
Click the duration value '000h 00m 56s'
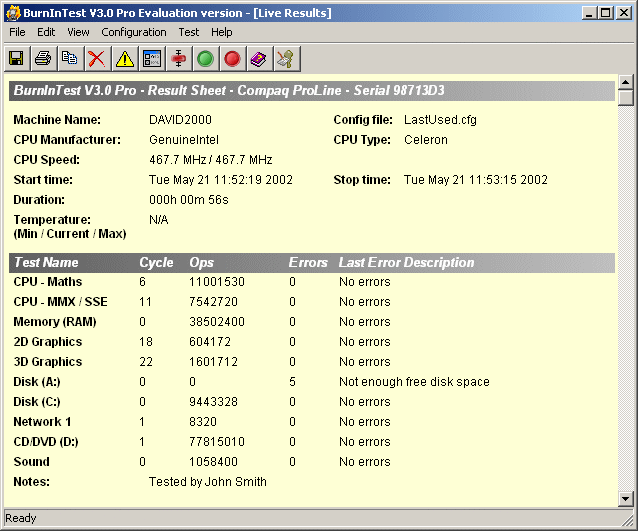(x=189, y=200)
